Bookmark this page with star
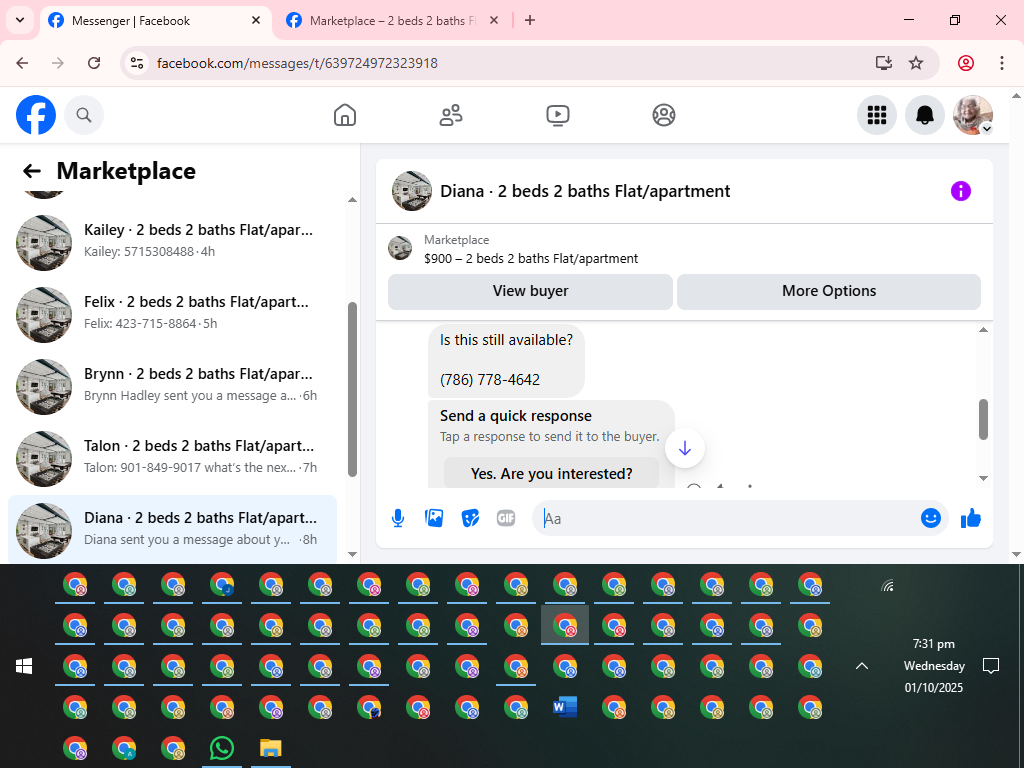The height and width of the screenshot is (768, 1024). click(916, 63)
